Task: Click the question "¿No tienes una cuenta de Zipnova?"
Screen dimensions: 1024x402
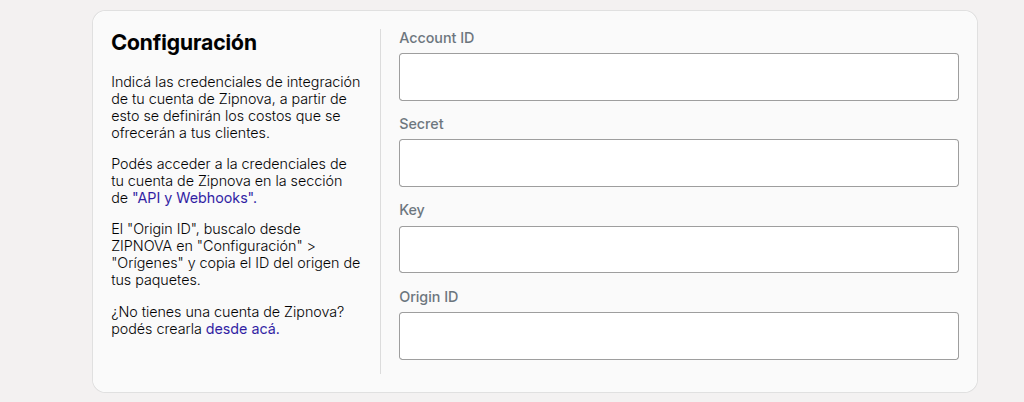Action: (x=228, y=312)
